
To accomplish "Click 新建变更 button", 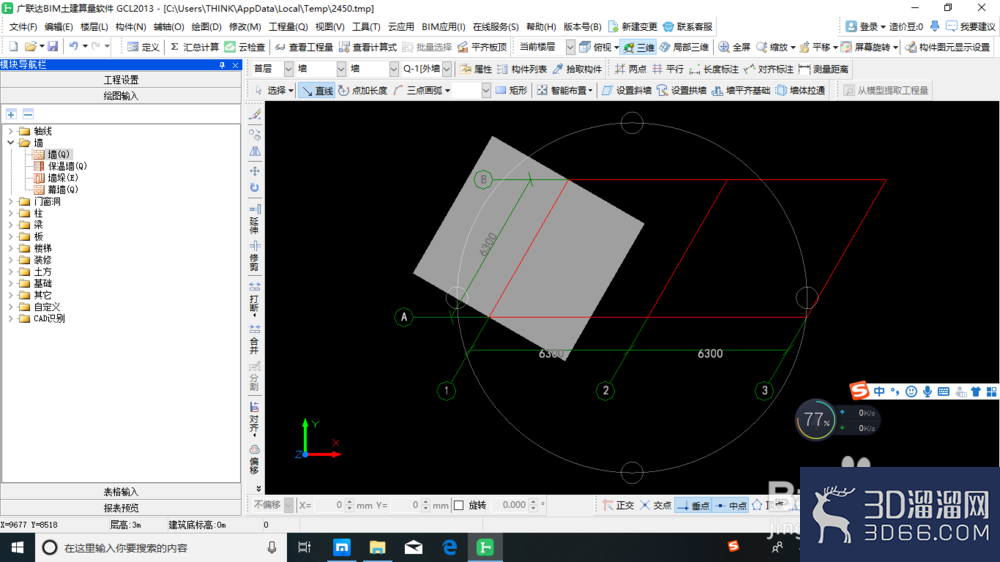I will pyautogui.click(x=632, y=27).
